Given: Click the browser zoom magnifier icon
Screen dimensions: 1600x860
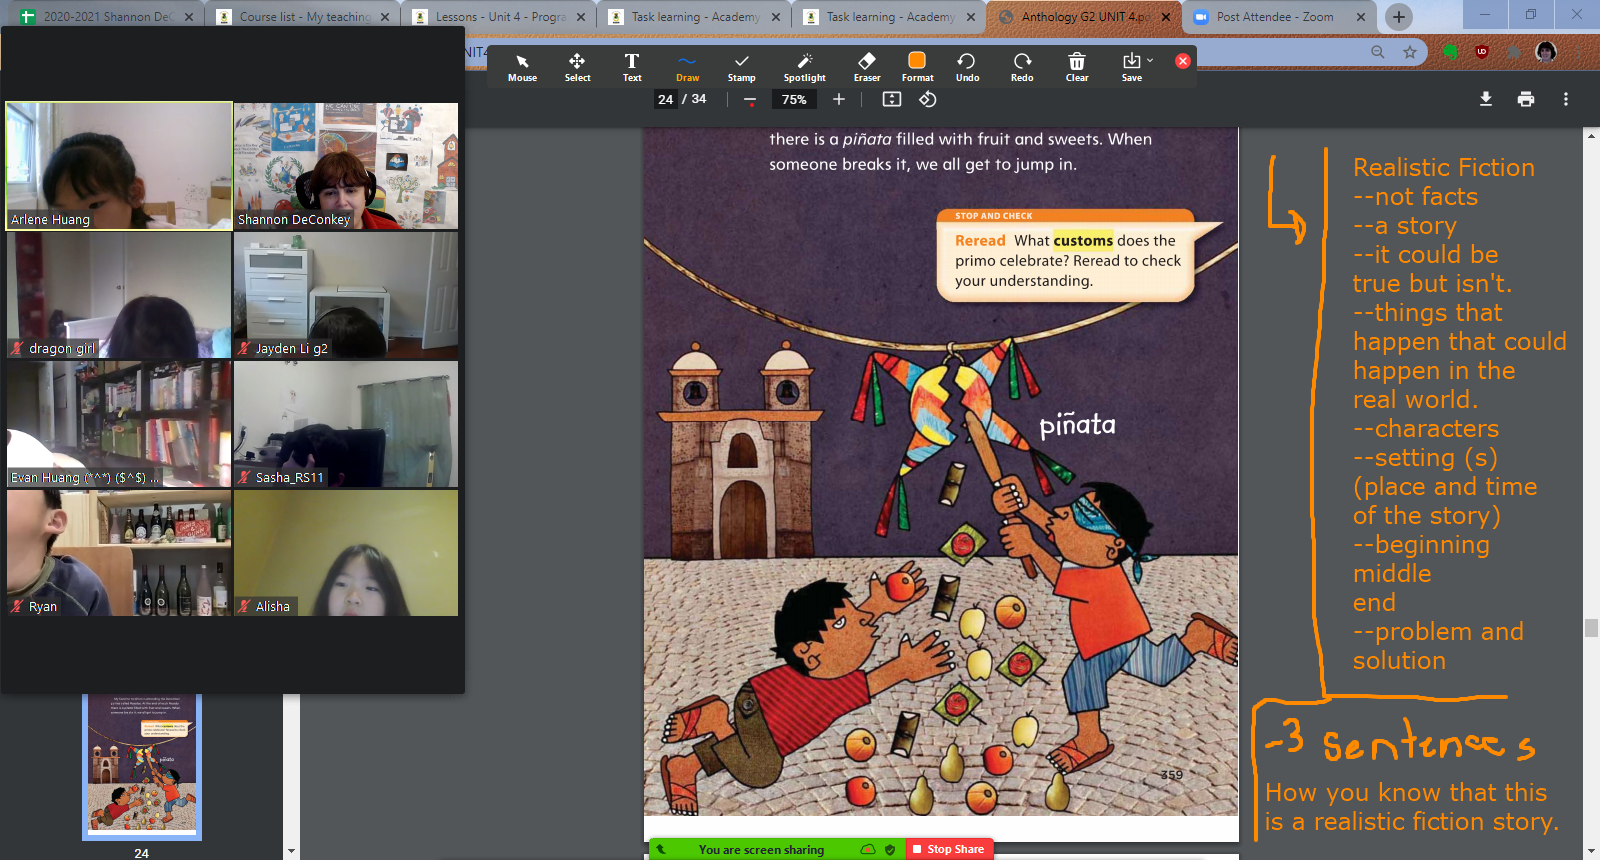Looking at the screenshot, I should (1378, 52).
